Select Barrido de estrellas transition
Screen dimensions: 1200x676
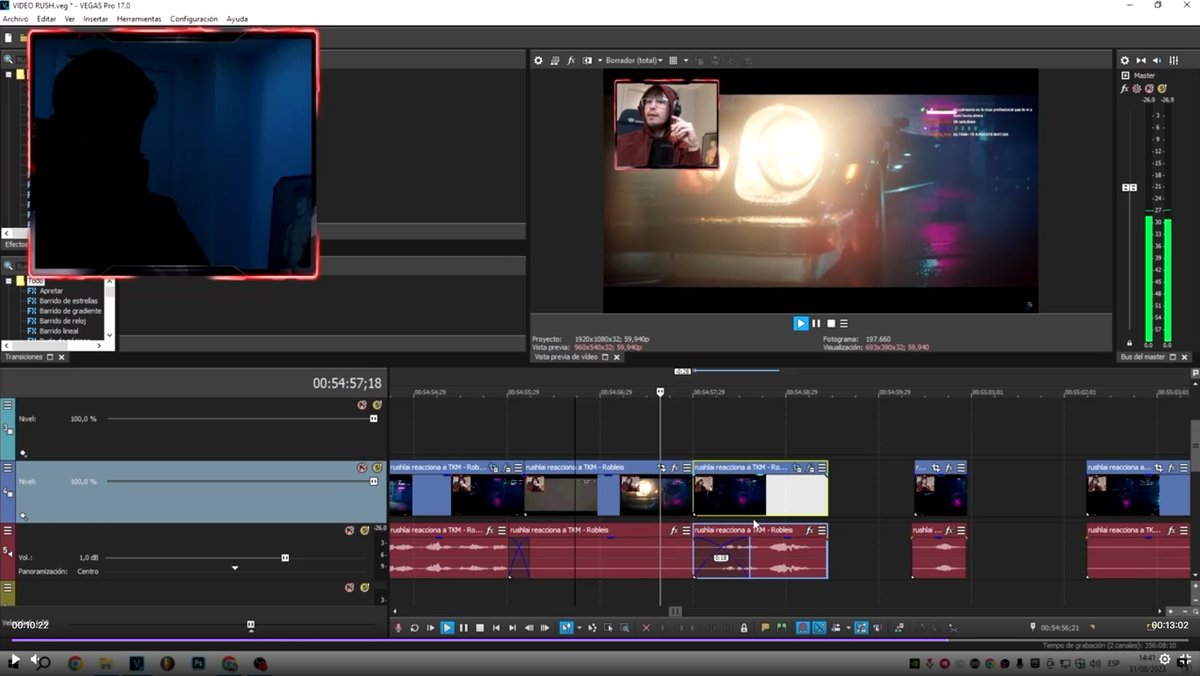(68, 301)
